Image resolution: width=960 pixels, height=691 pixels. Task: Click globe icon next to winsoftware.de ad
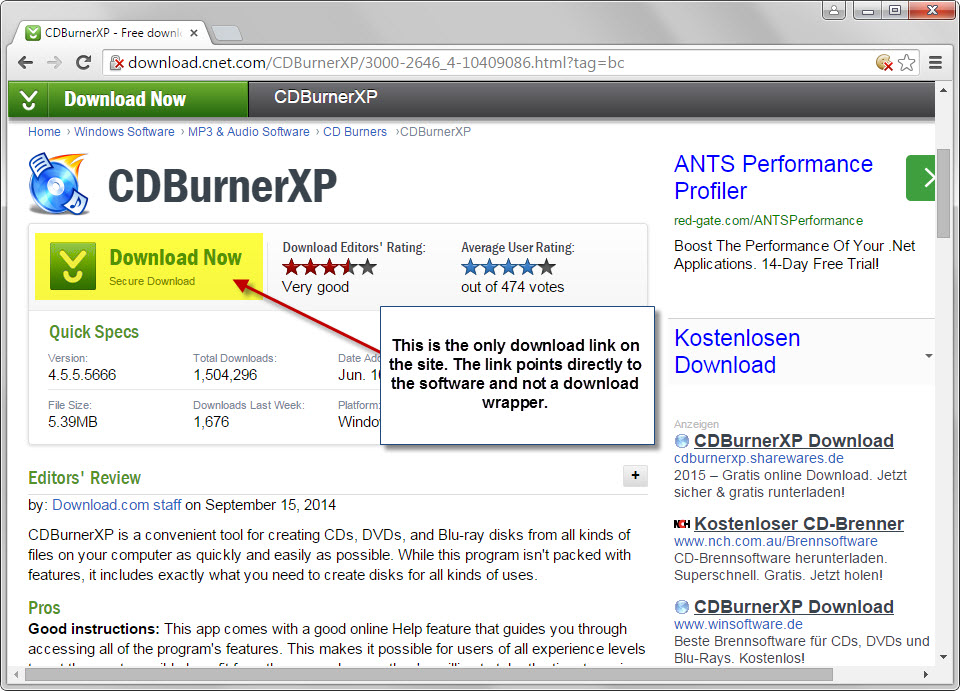click(681, 607)
